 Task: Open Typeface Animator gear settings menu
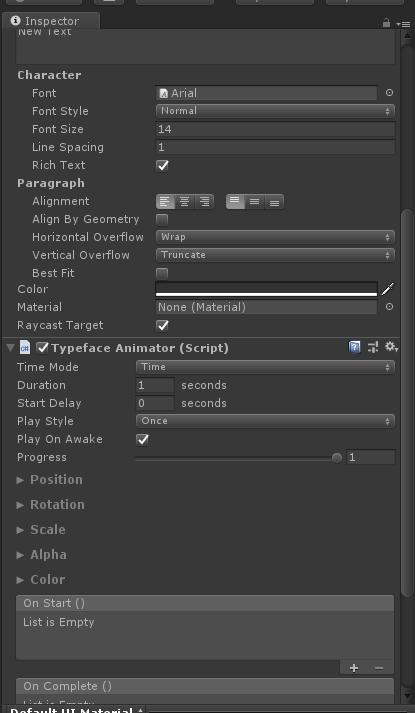click(x=391, y=347)
